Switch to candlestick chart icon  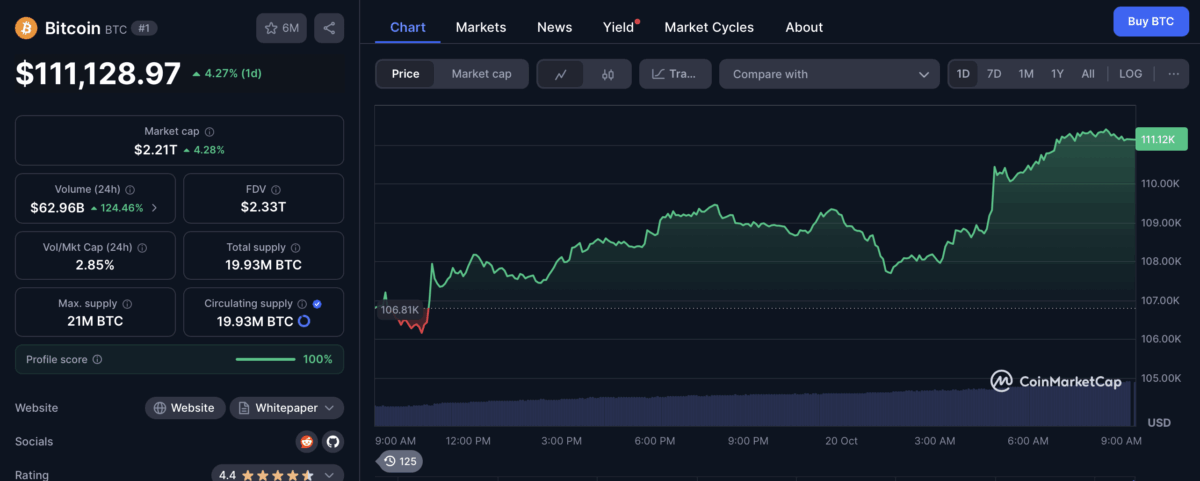607,74
